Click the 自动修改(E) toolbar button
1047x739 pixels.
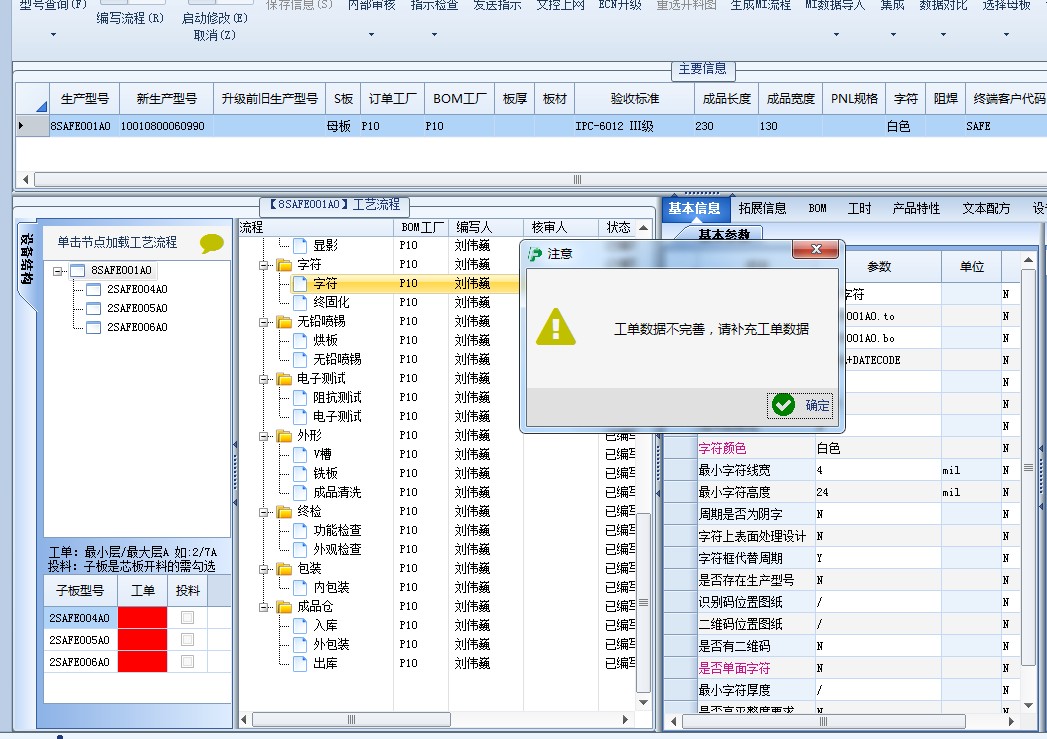214,18
